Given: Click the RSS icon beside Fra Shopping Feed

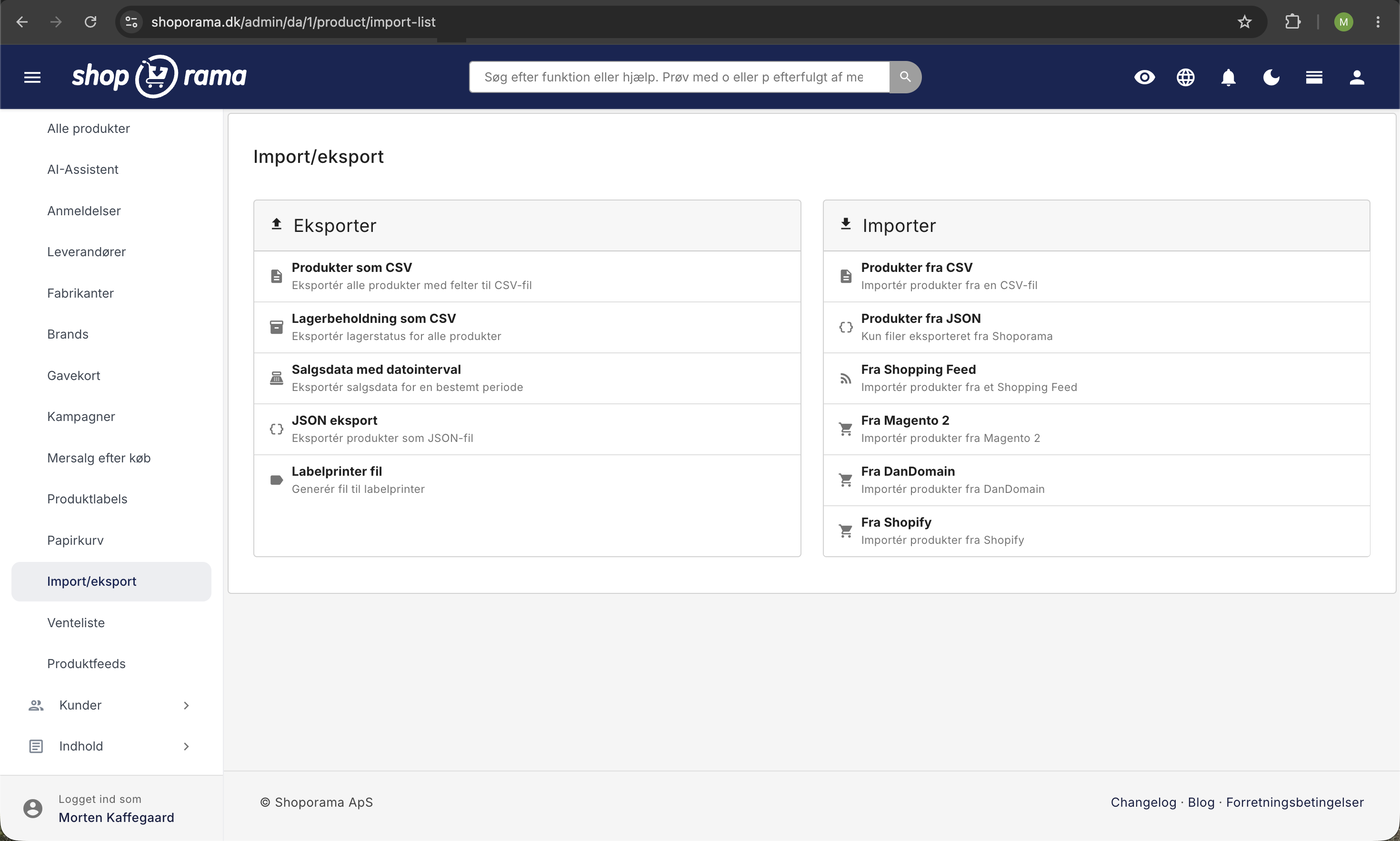Looking at the screenshot, I should [x=846, y=378].
